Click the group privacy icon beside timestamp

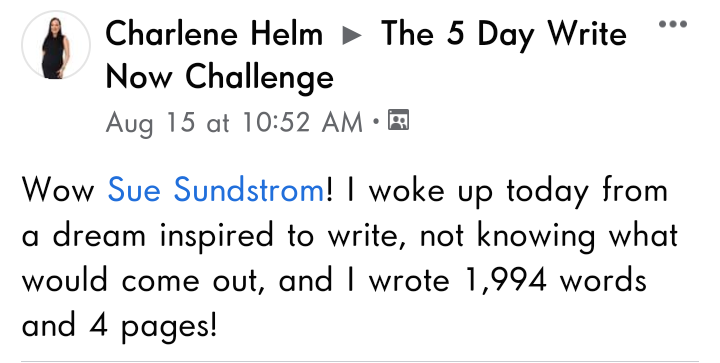click(x=398, y=120)
